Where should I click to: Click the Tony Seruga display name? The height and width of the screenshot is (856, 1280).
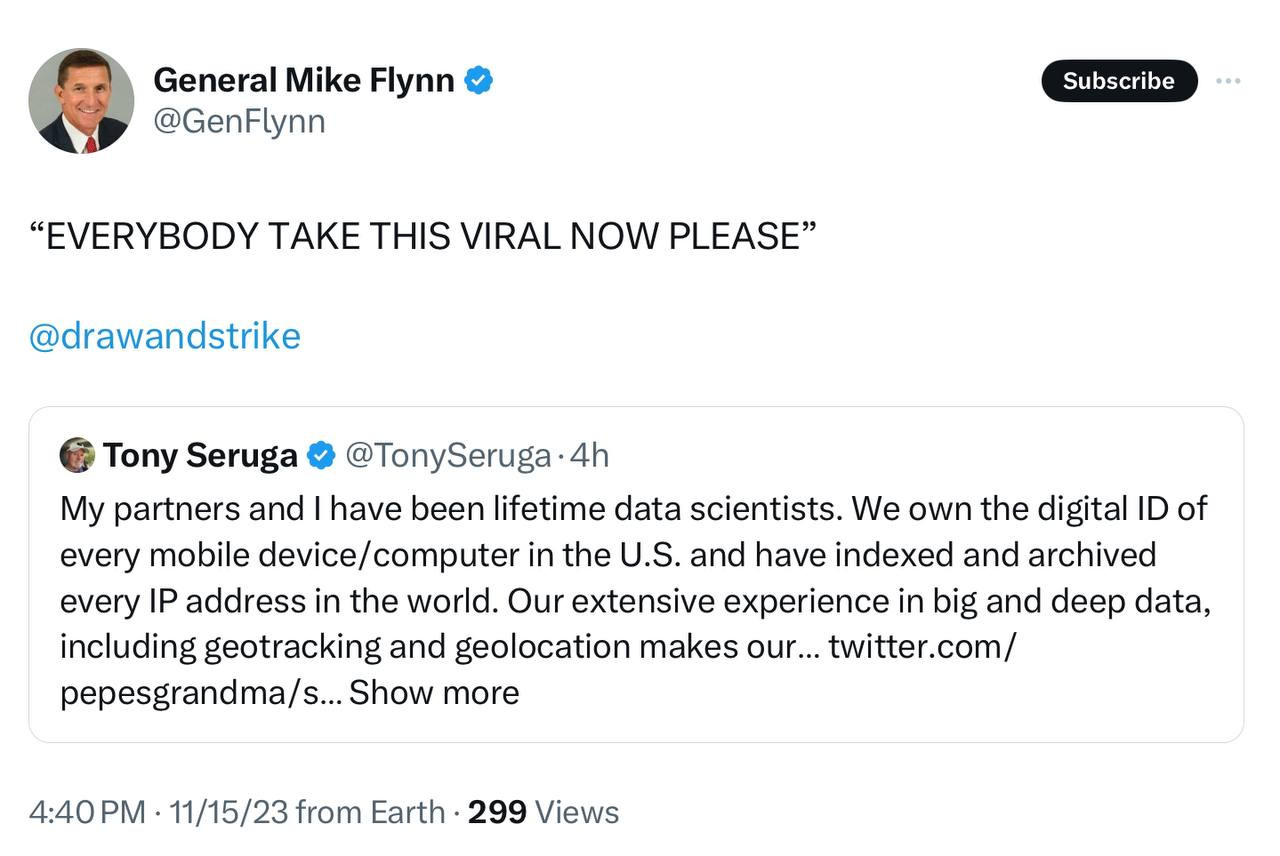200,456
